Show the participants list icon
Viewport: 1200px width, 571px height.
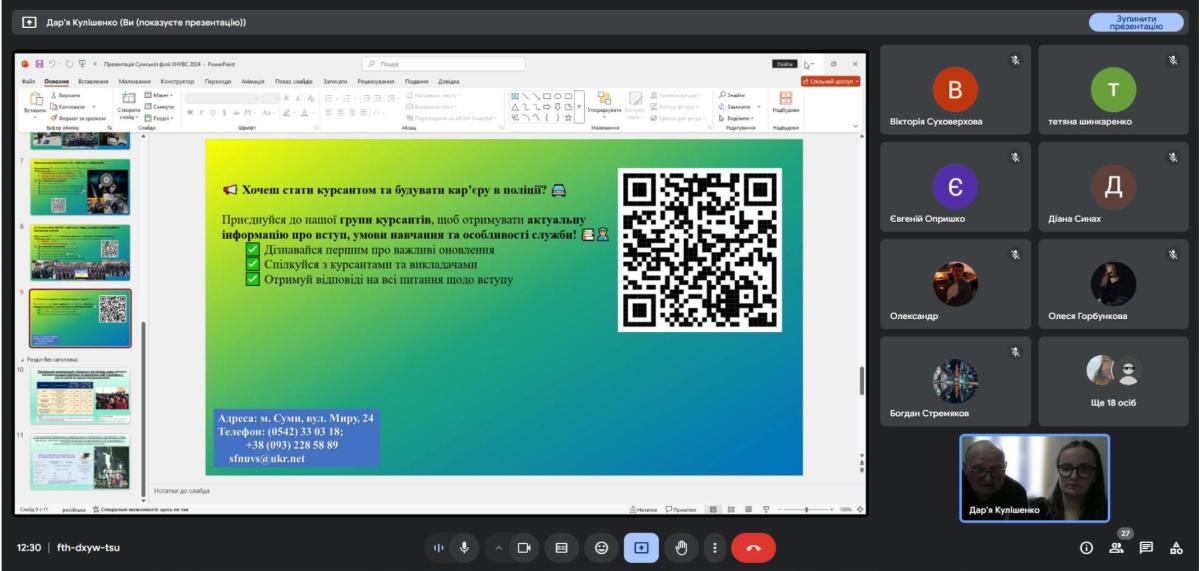[x=1116, y=548]
